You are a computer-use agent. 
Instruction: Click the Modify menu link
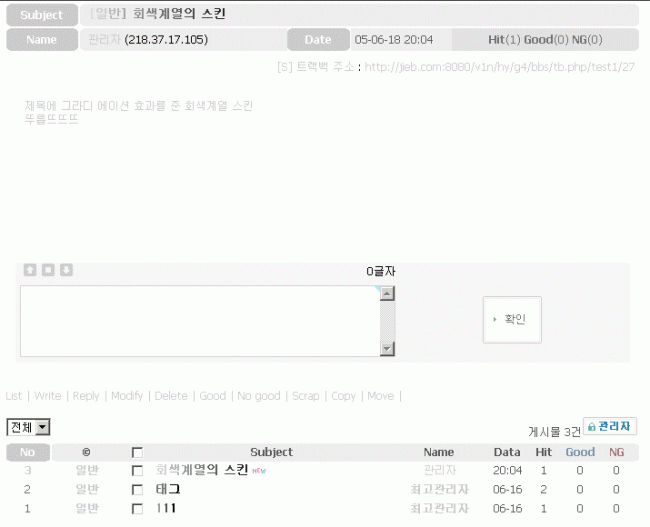click(127, 396)
